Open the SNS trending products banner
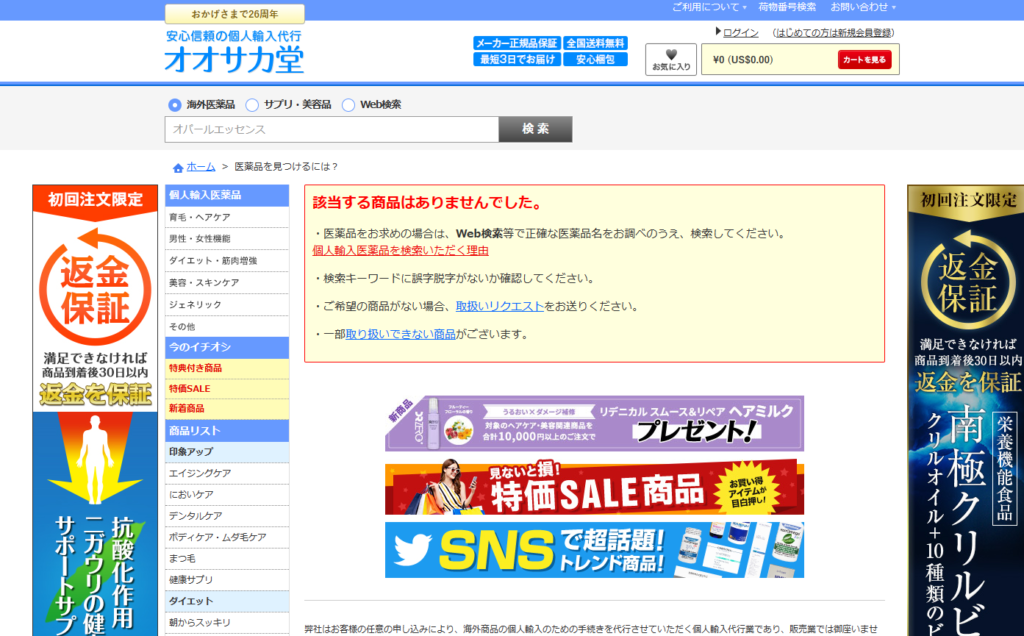Screen dimensions: 1024x636 click(x=594, y=550)
